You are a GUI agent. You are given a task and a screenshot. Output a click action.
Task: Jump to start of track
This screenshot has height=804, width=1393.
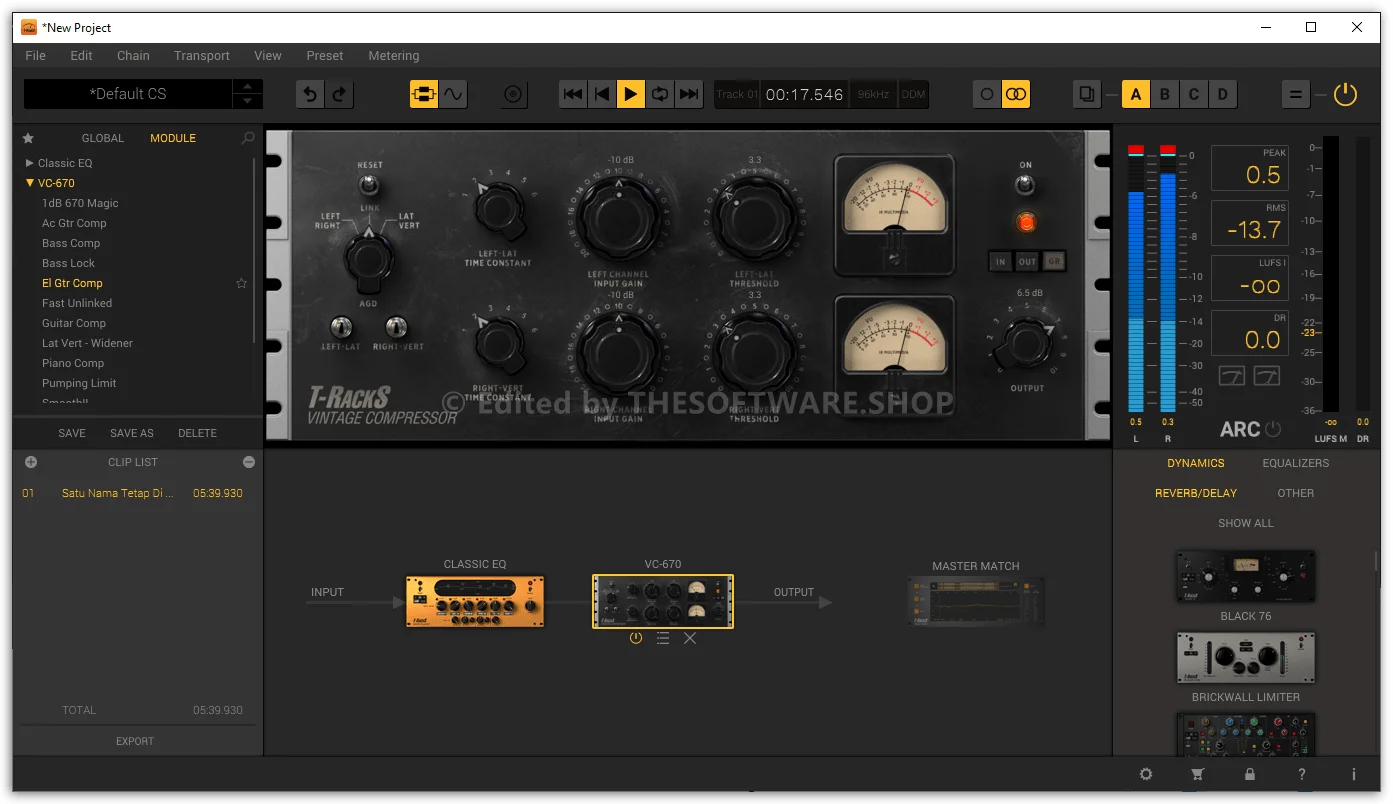pyautogui.click(x=573, y=94)
